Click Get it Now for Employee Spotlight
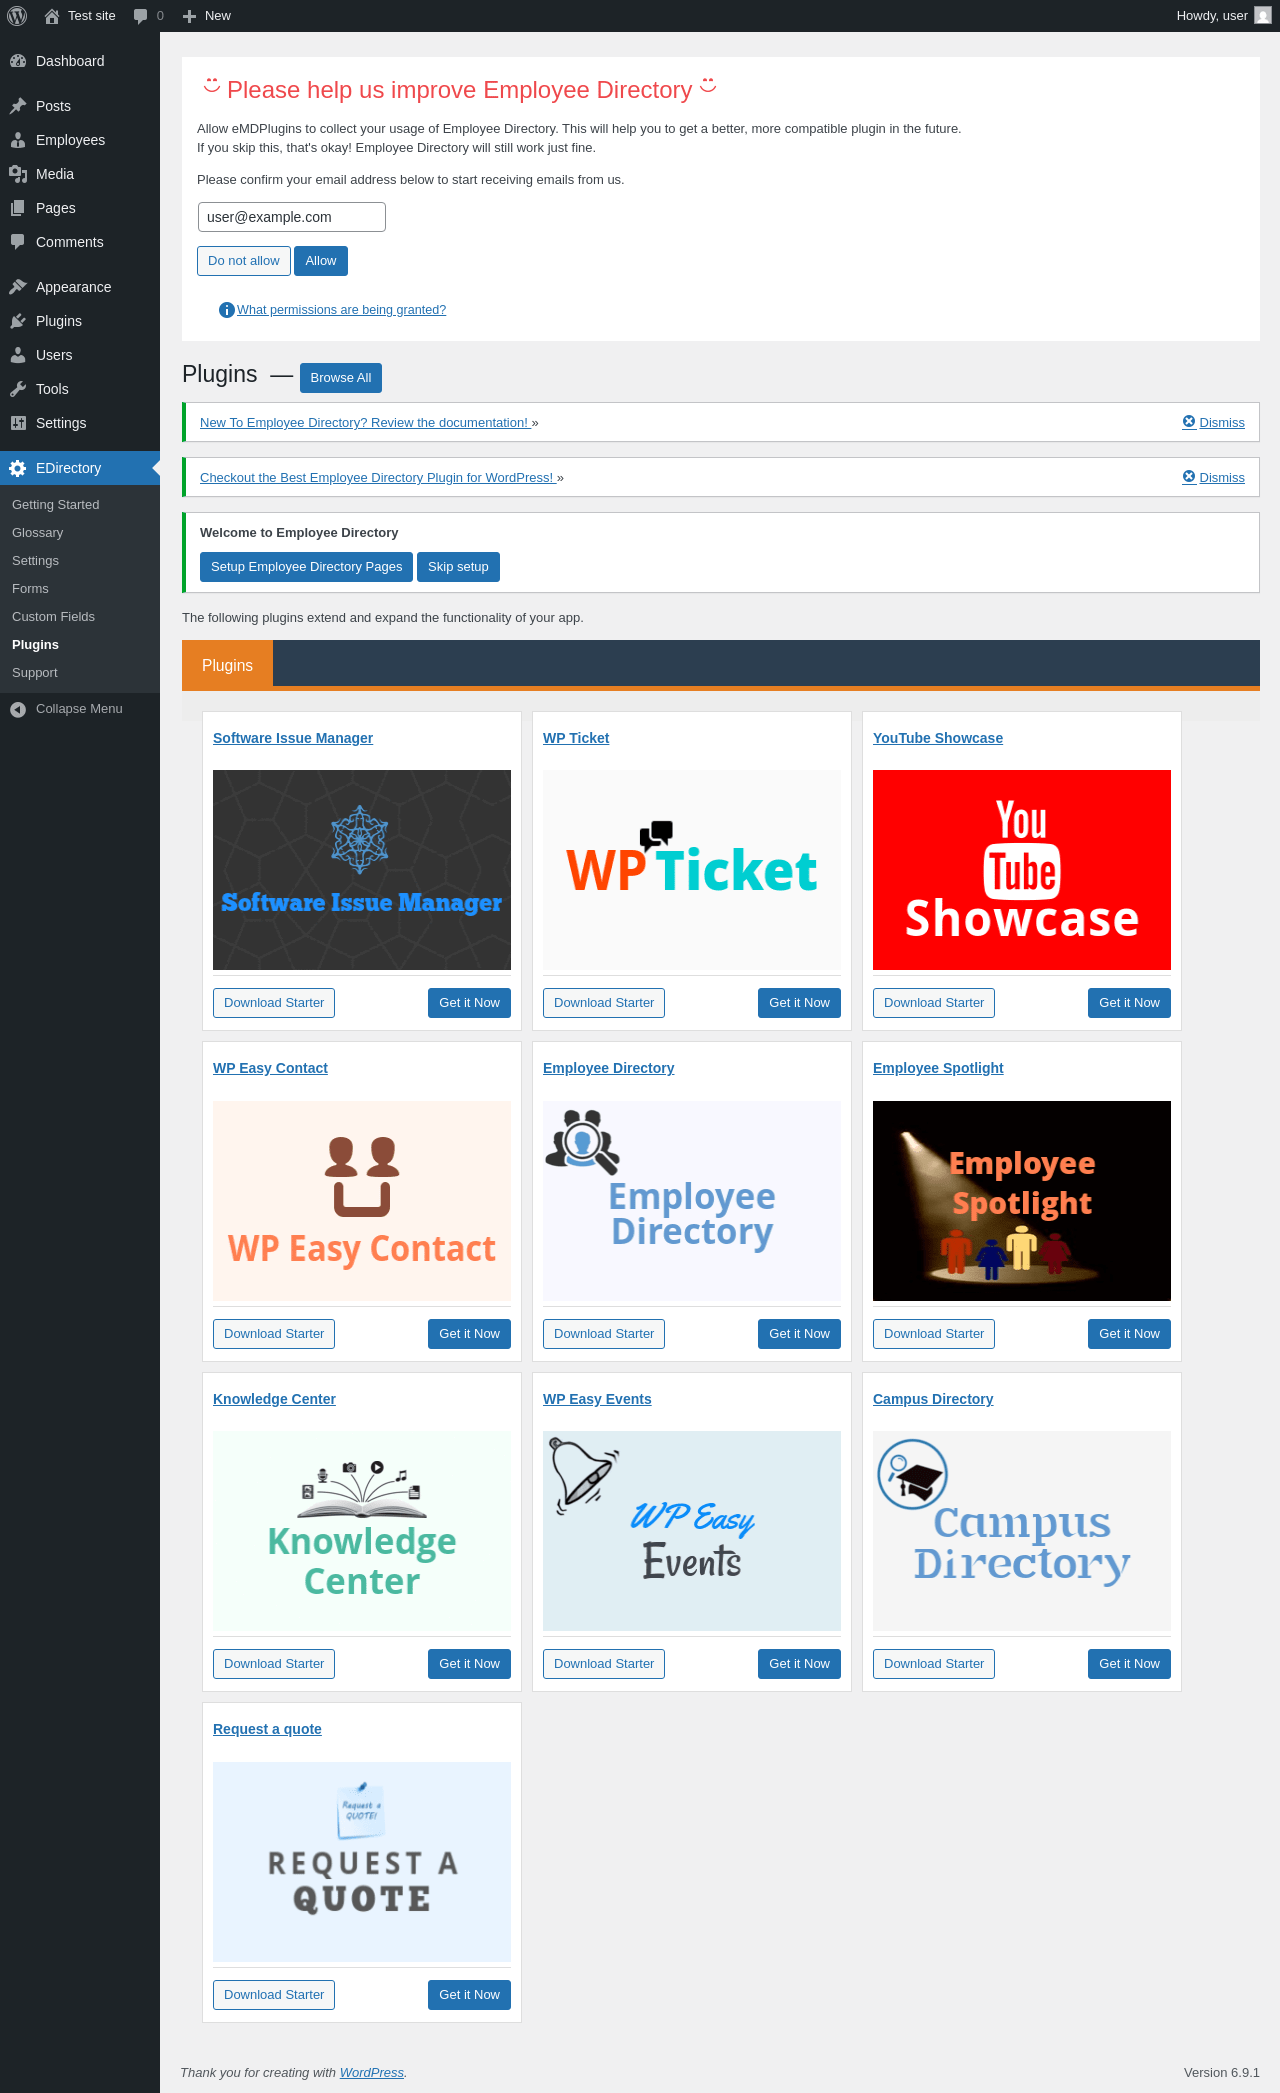Viewport: 1280px width, 2093px height. point(1129,1334)
